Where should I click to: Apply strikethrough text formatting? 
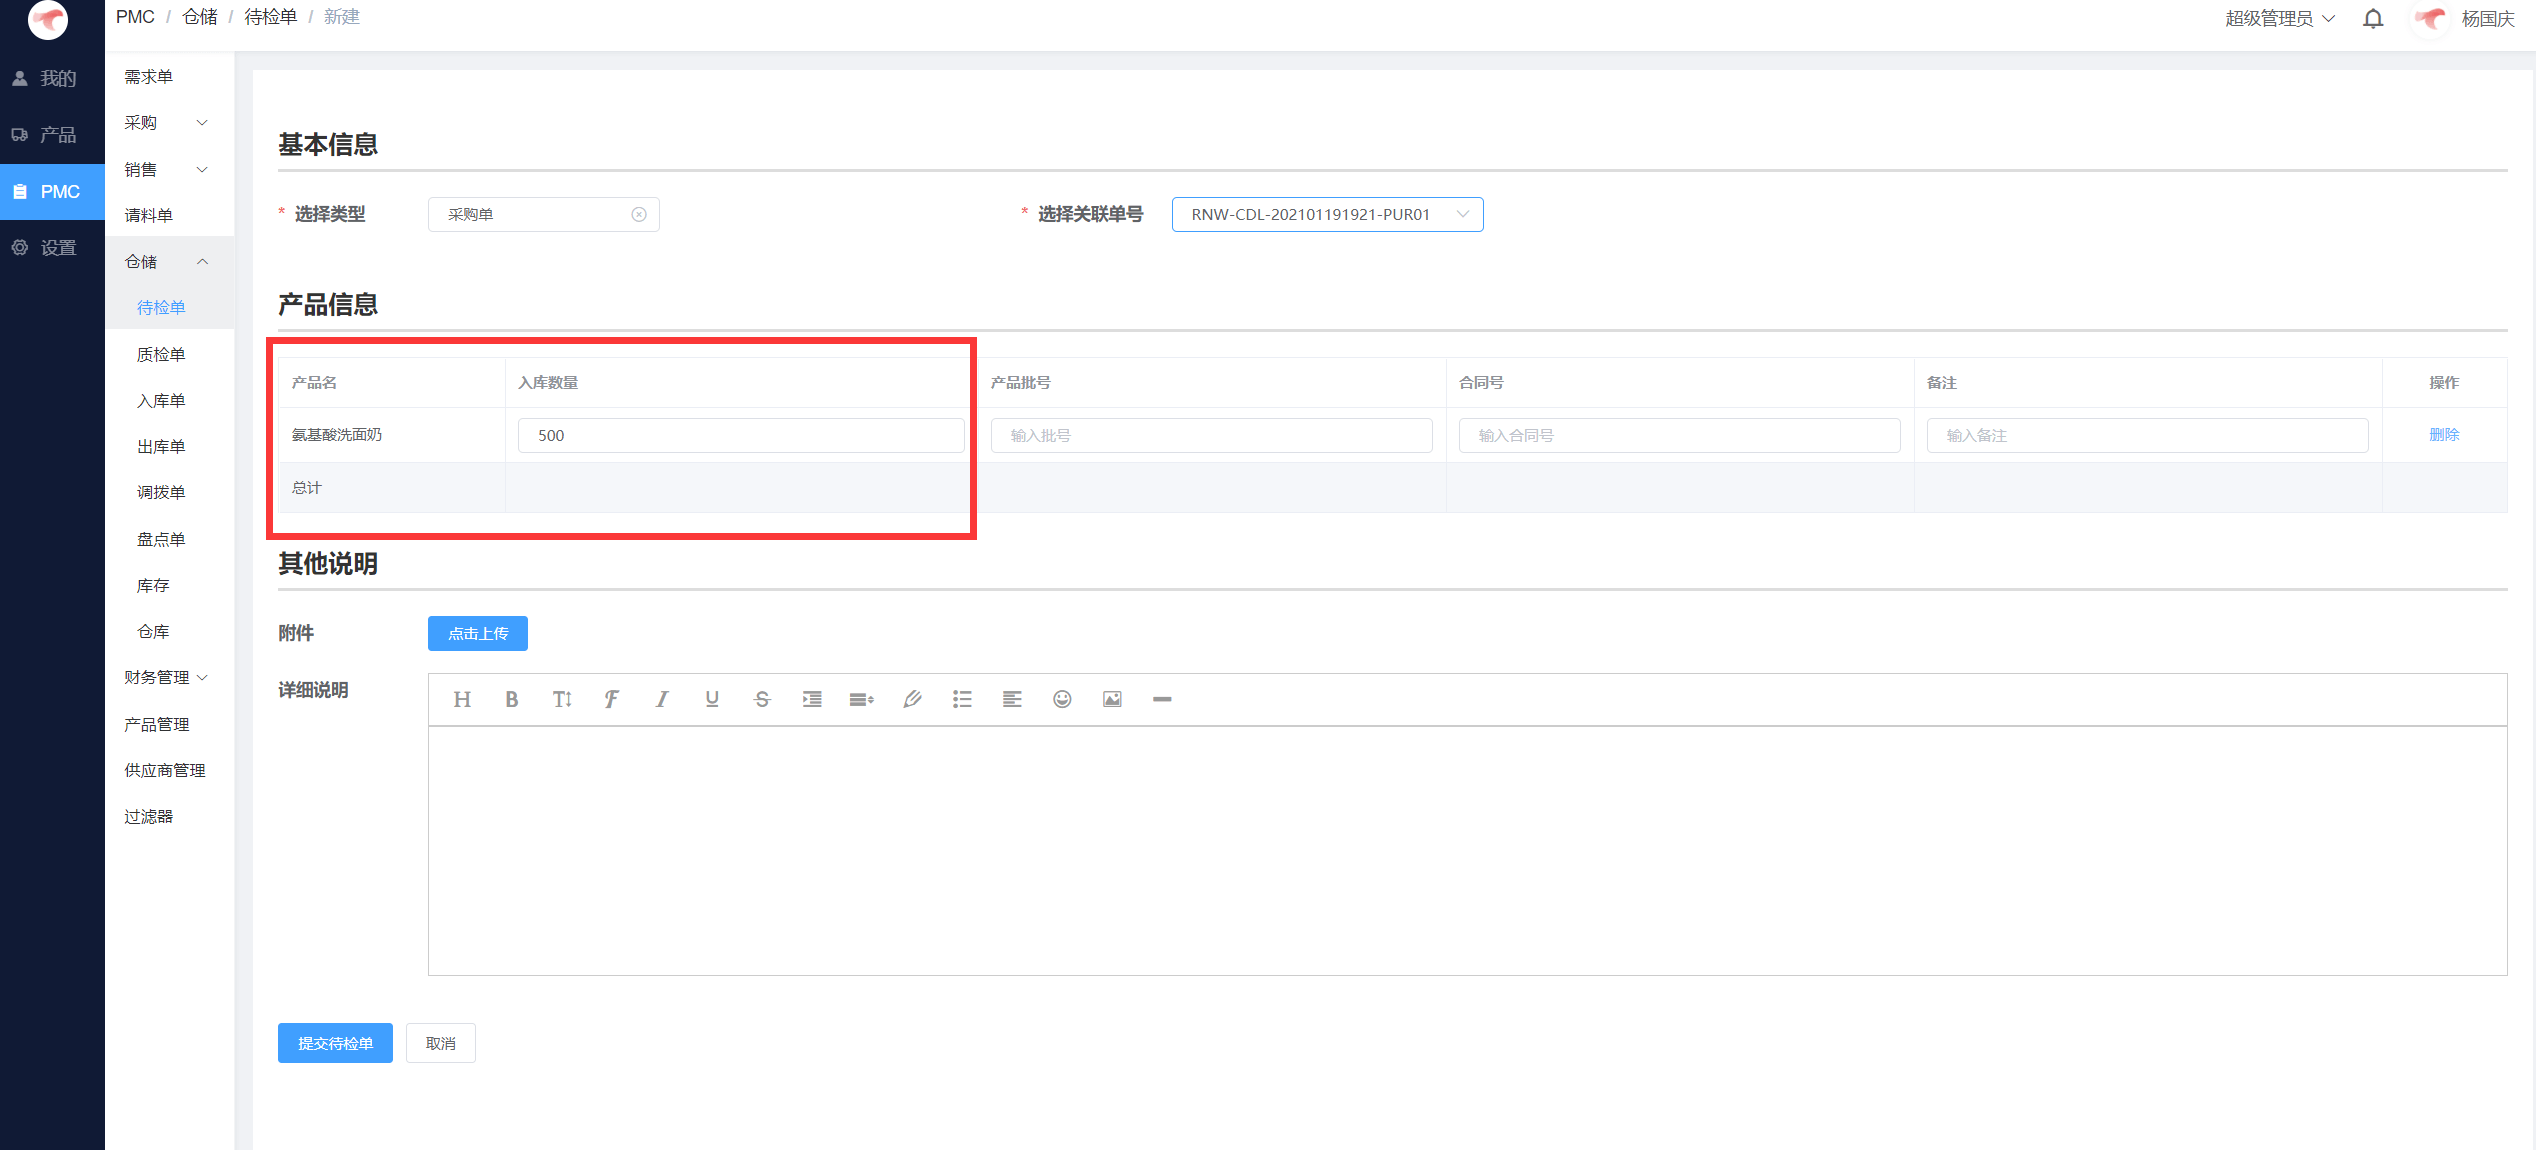[x=762, y=699]
